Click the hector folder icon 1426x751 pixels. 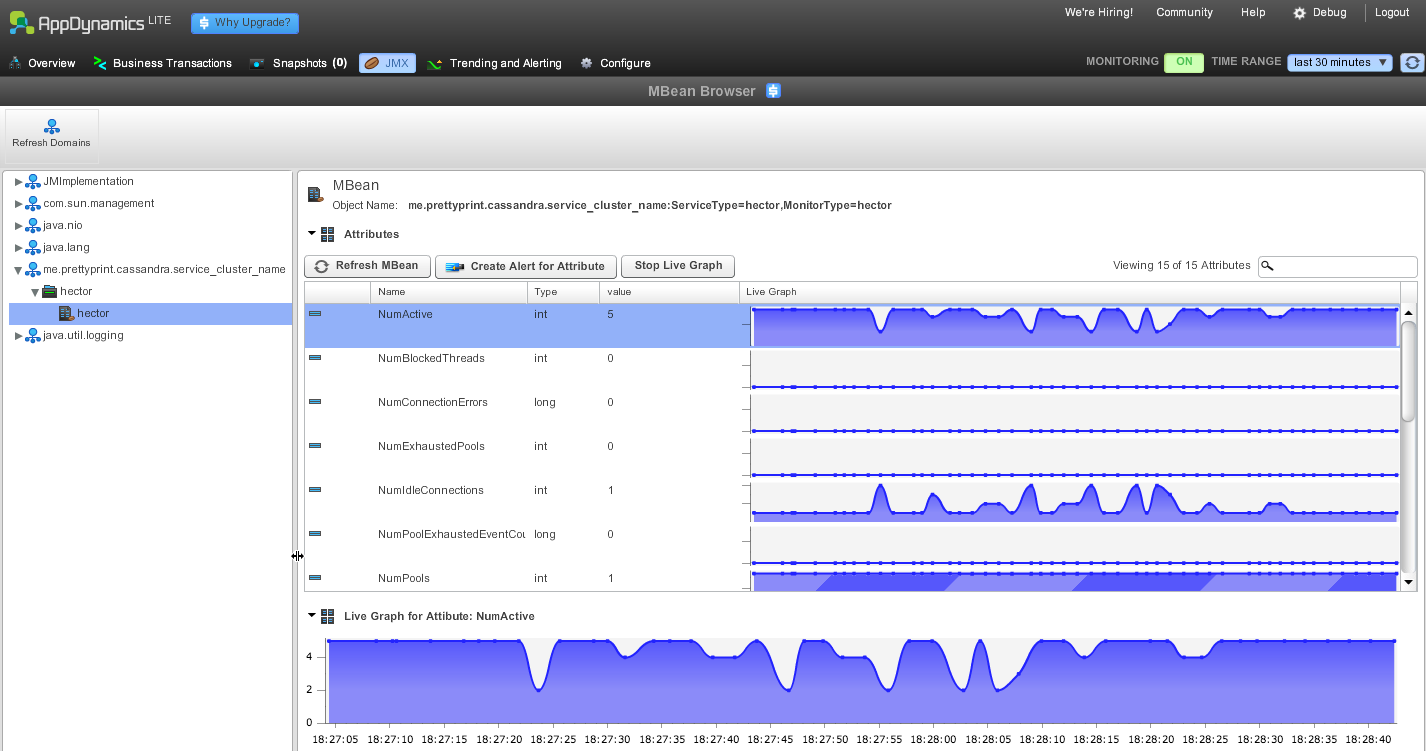(x=49, y=292)
